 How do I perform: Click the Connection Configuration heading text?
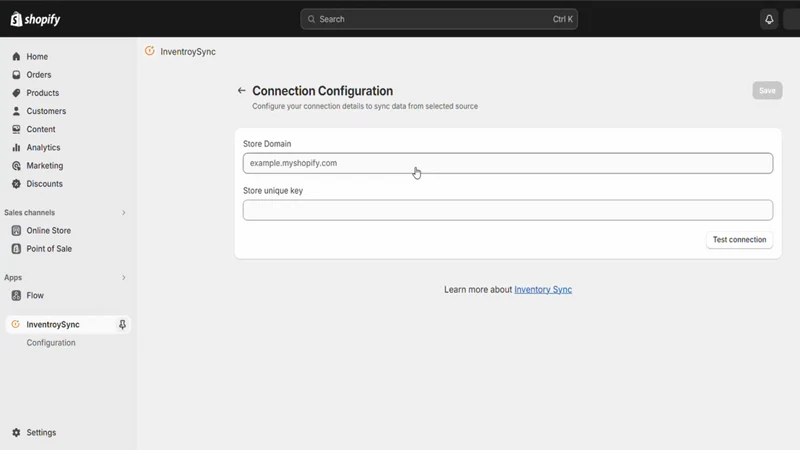[x=322, y=91]
